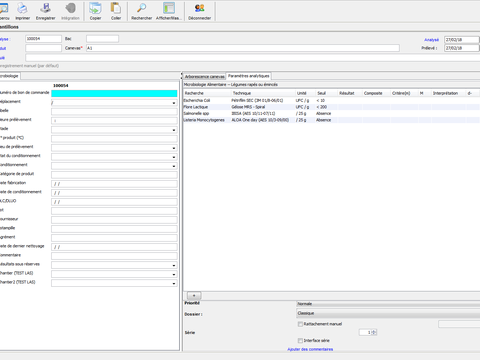Click the Ajouter des commentaires link
This screenshot has width=480, height=360.
(310, 349)
